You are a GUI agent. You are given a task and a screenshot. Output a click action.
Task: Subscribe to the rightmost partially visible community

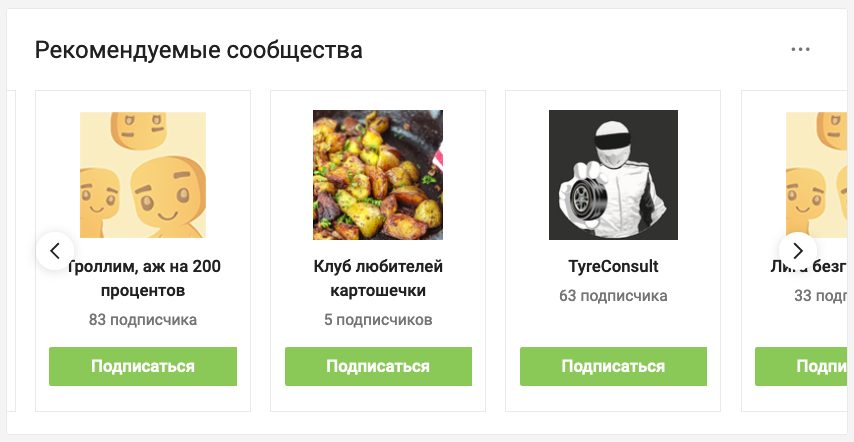pos(801,366)
